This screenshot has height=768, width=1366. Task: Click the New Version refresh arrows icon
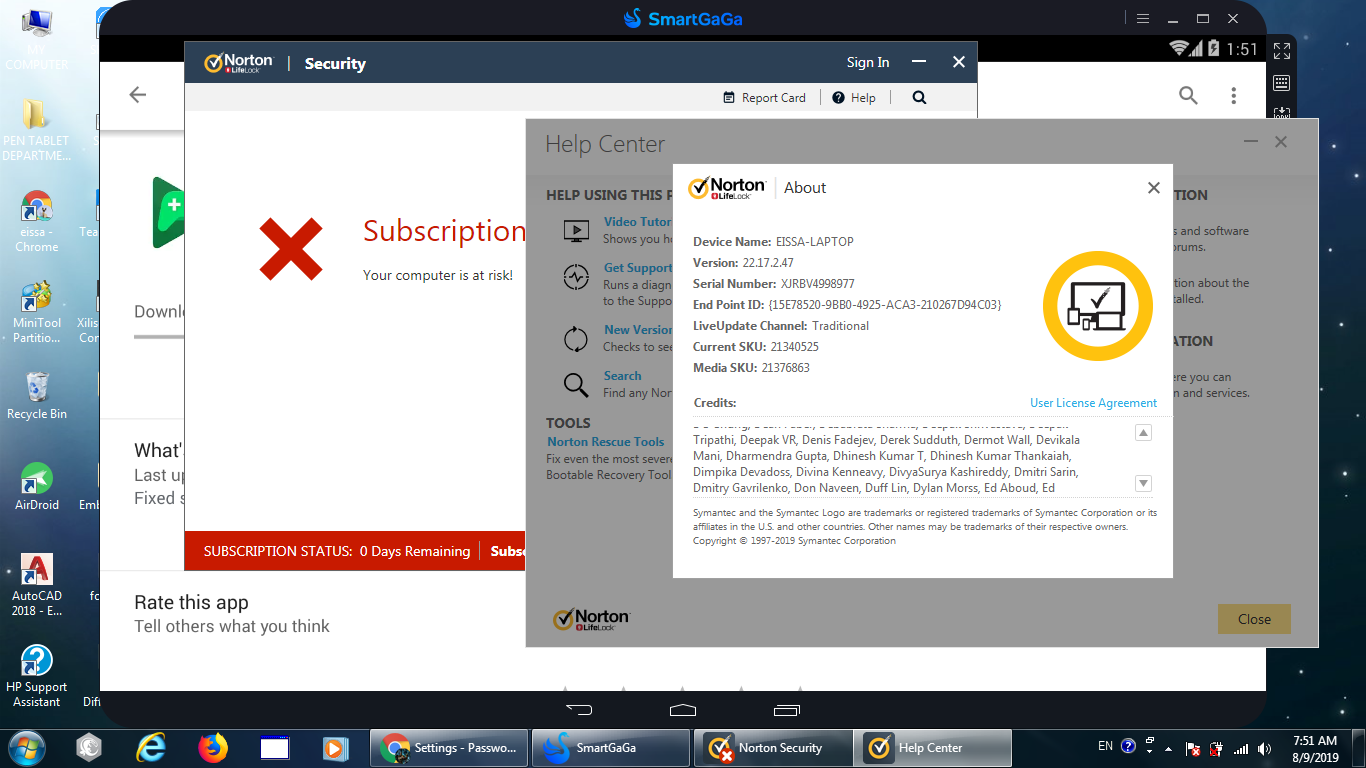coord(576,339)
